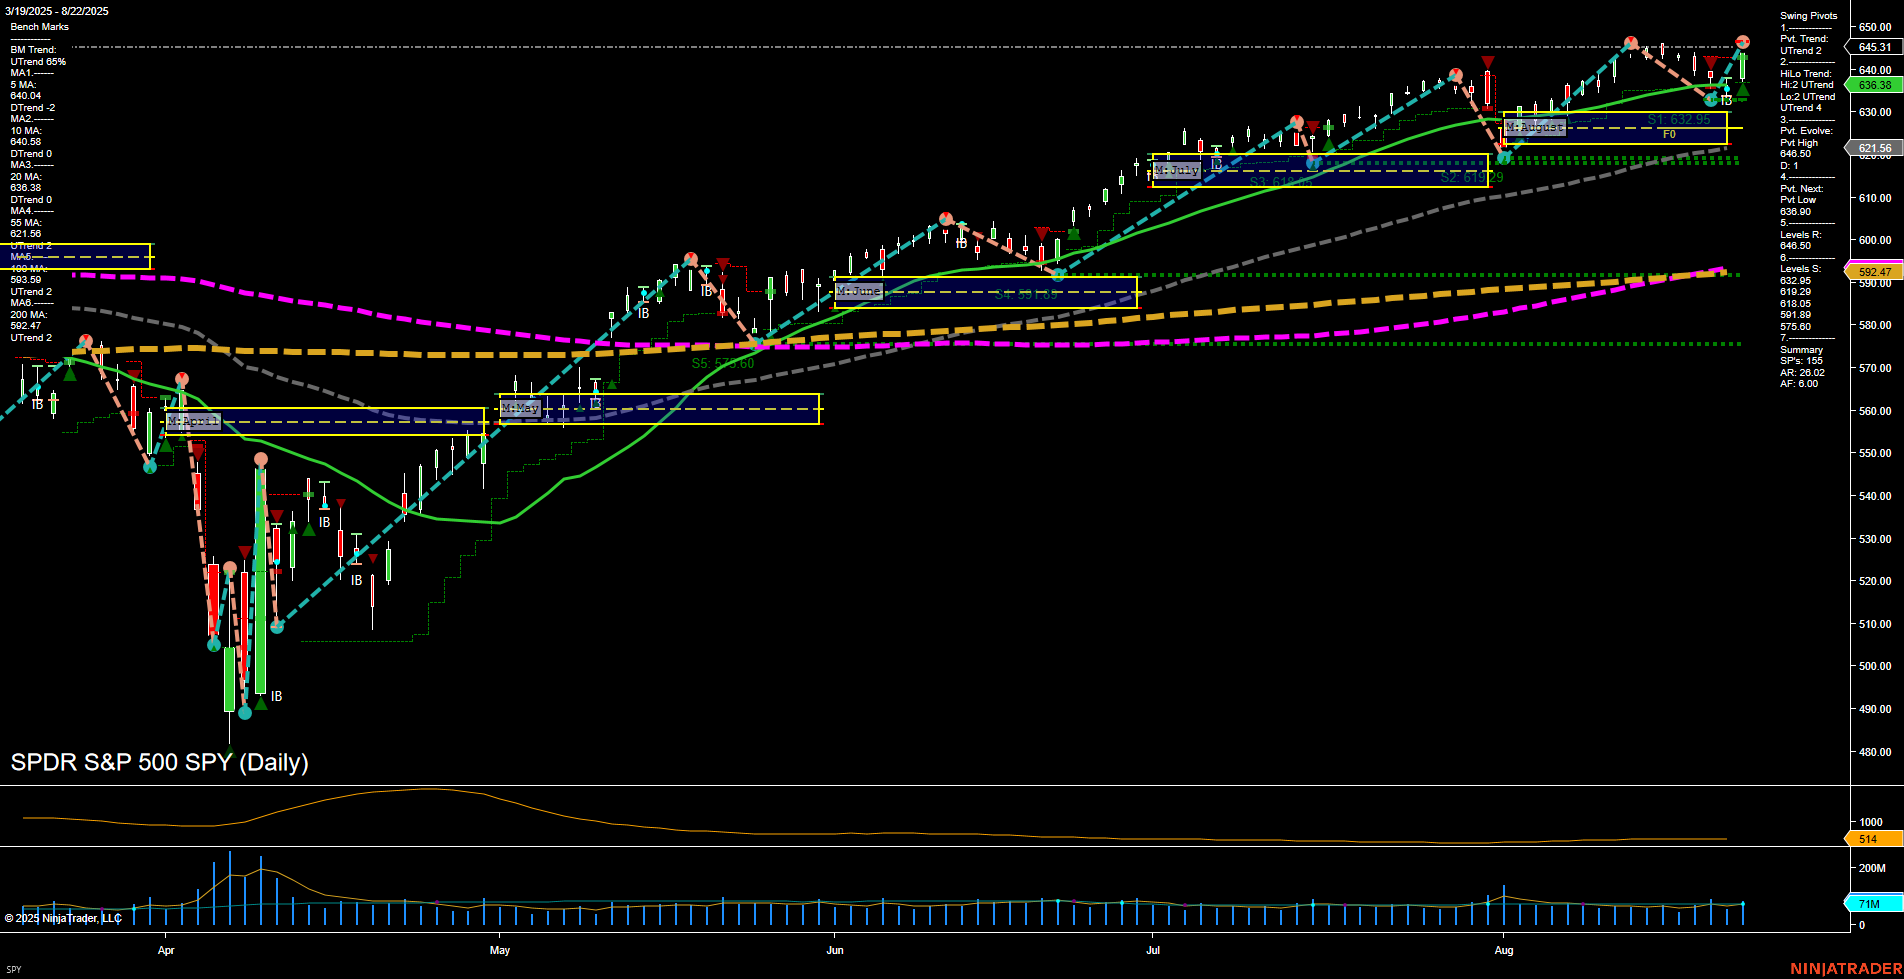Click the orange 592.47 price marker
Viewport: 1904px width, 979px height.
1877,268
